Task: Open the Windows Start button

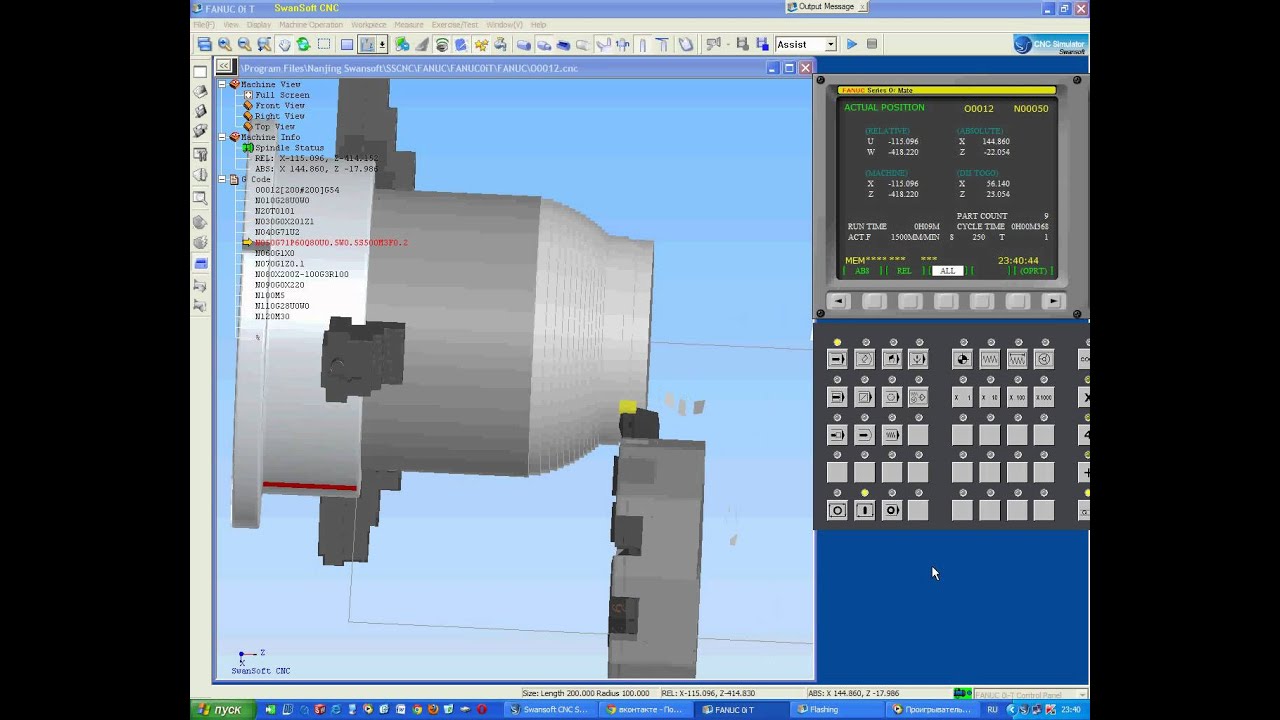Action: pyautogui.click(x=217, y=709)
